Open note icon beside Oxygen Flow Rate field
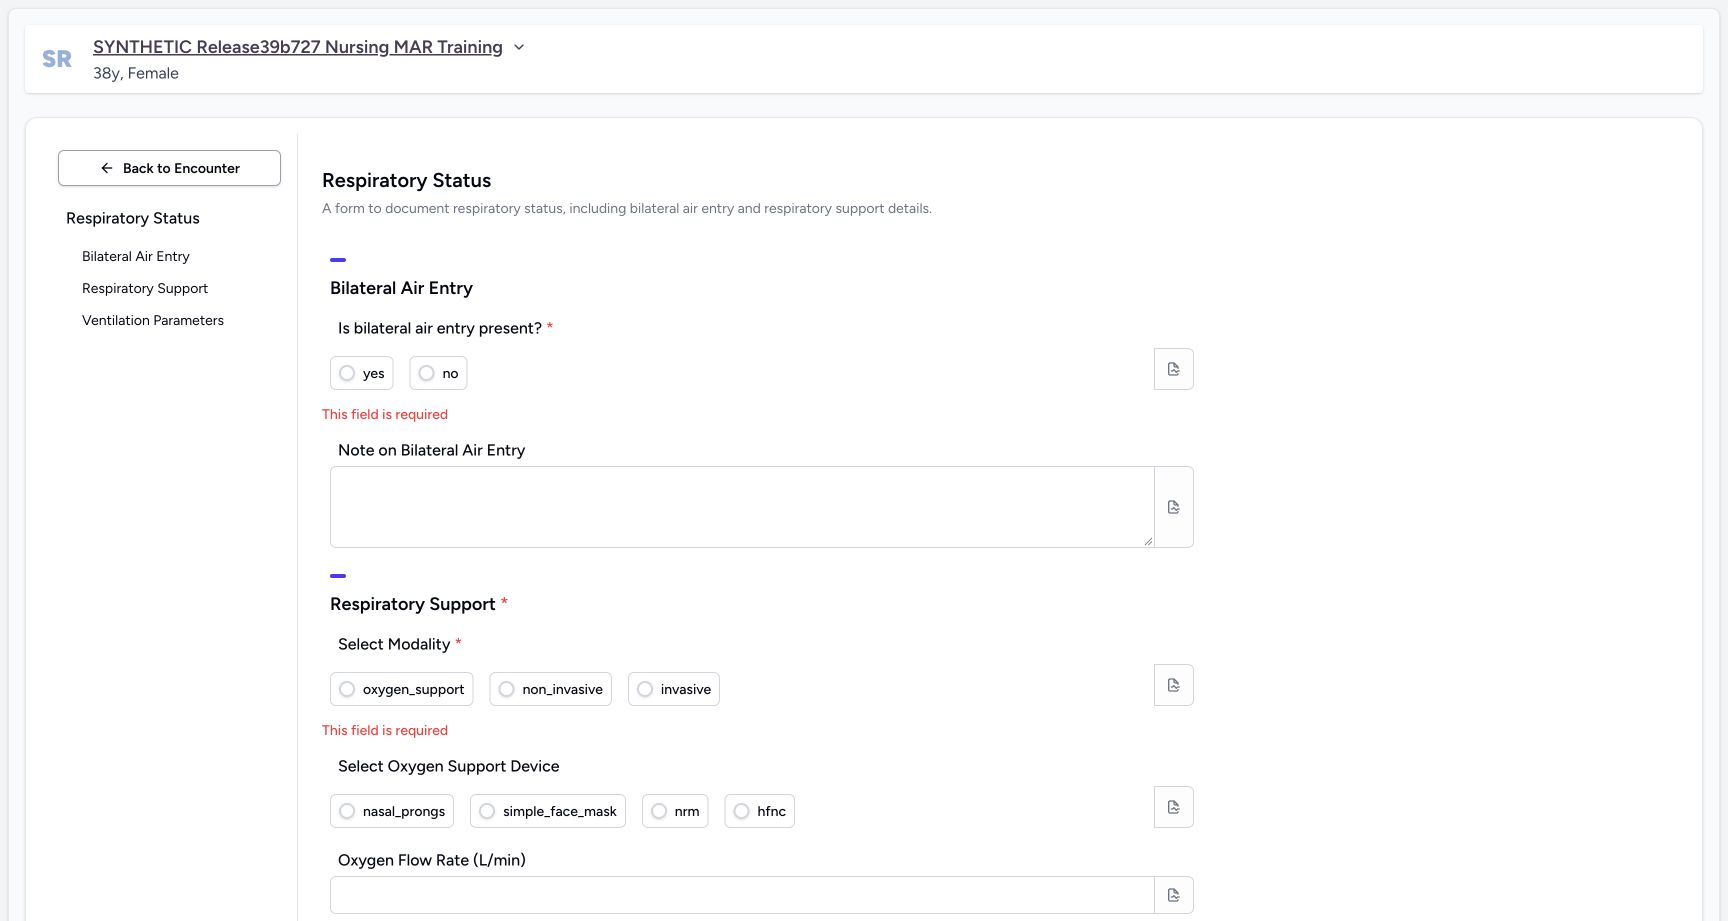Viewport: 1728px width, 921px height. pyautogui.click(x=1174, y=895)
